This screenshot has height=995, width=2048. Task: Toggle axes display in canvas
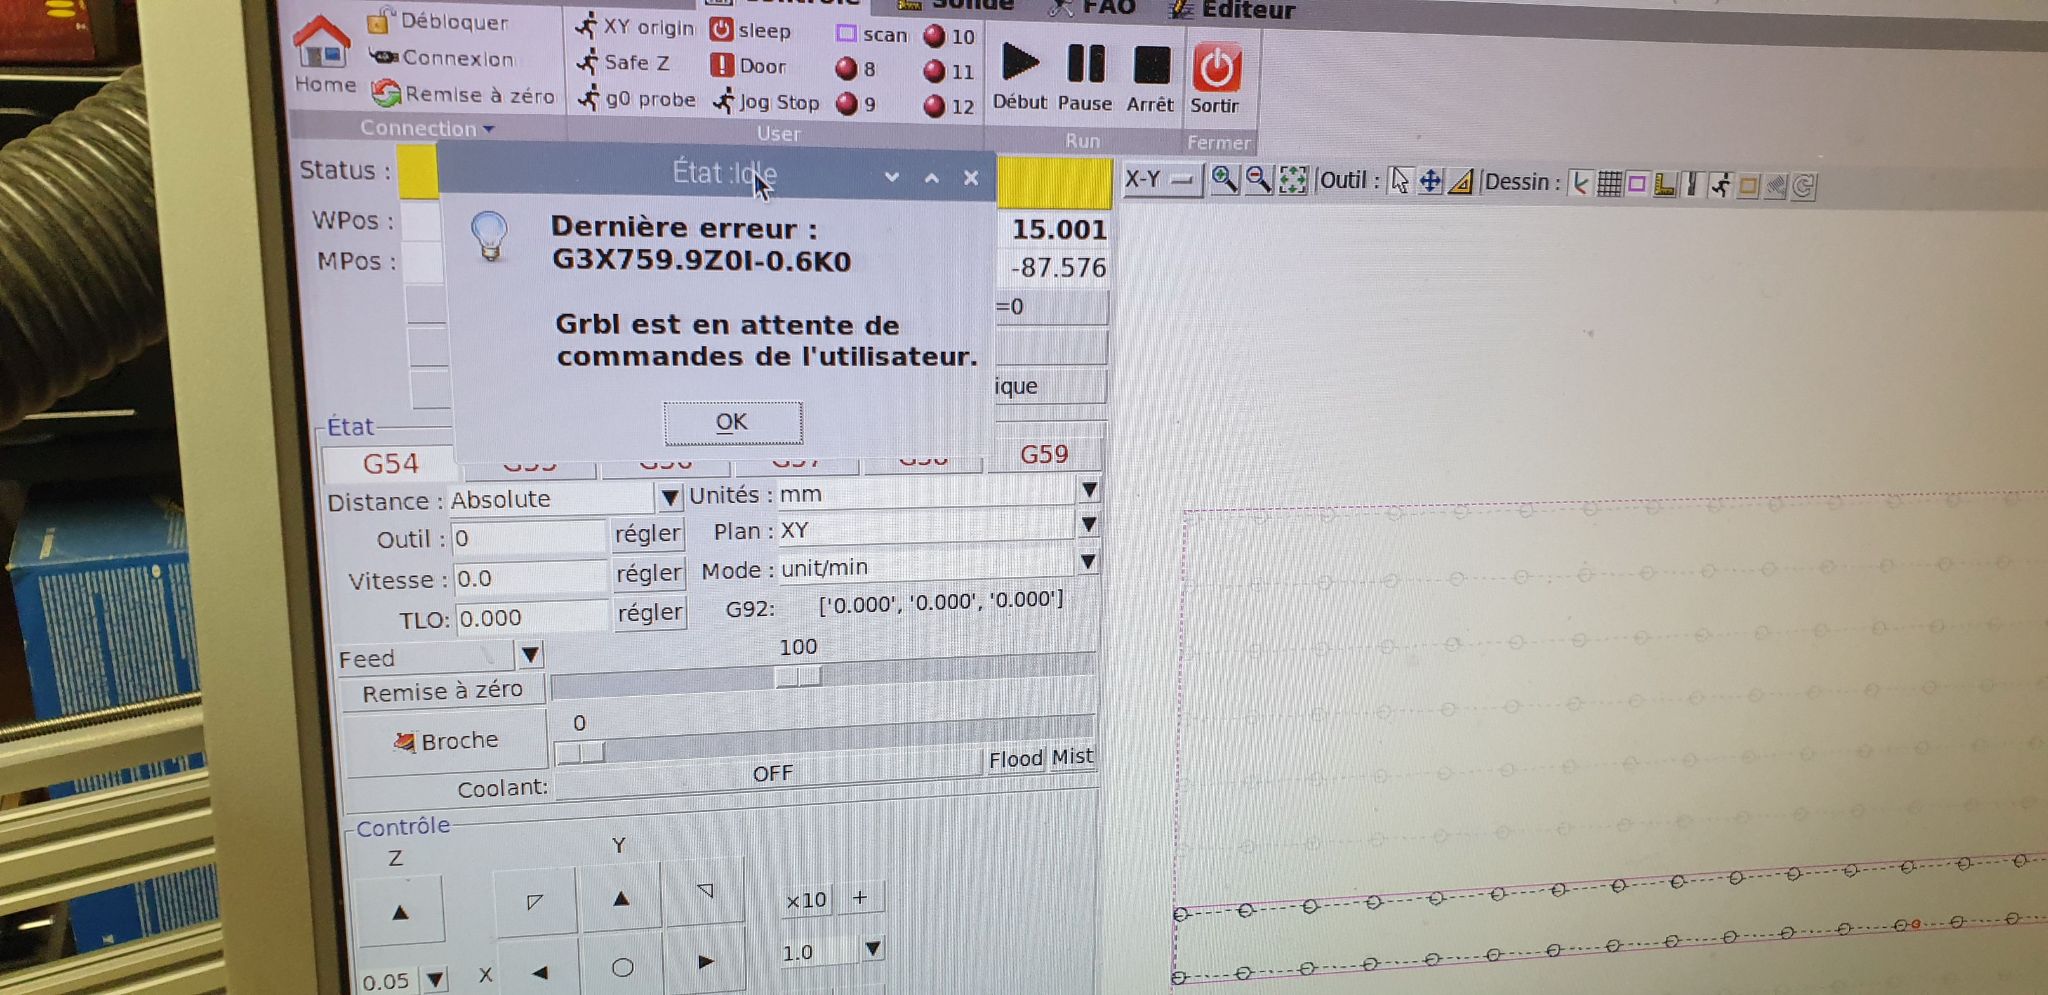point(1581,183)
